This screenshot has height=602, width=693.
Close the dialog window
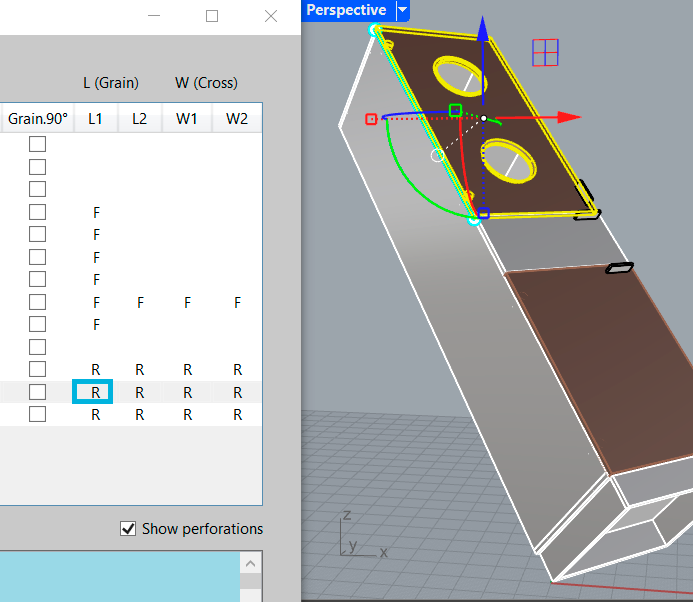[x=271, y=16]
